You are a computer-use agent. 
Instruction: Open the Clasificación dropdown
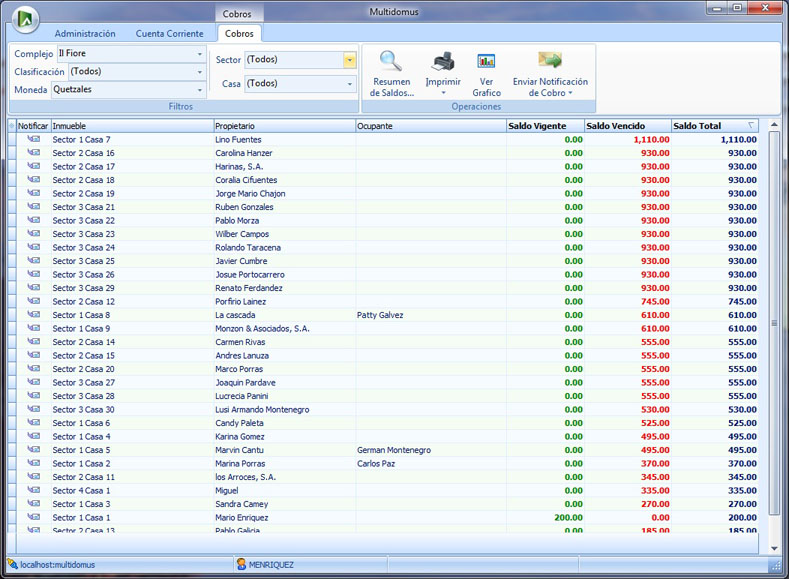click(200, 72)
